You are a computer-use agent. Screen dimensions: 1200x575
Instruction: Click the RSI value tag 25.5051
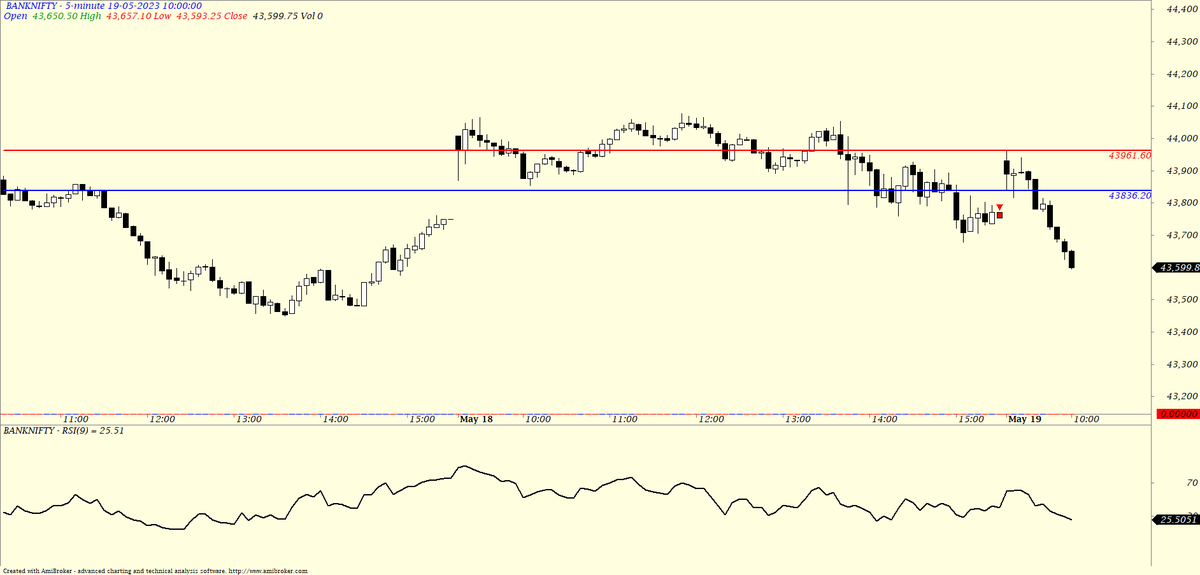tap(1176, 520)
